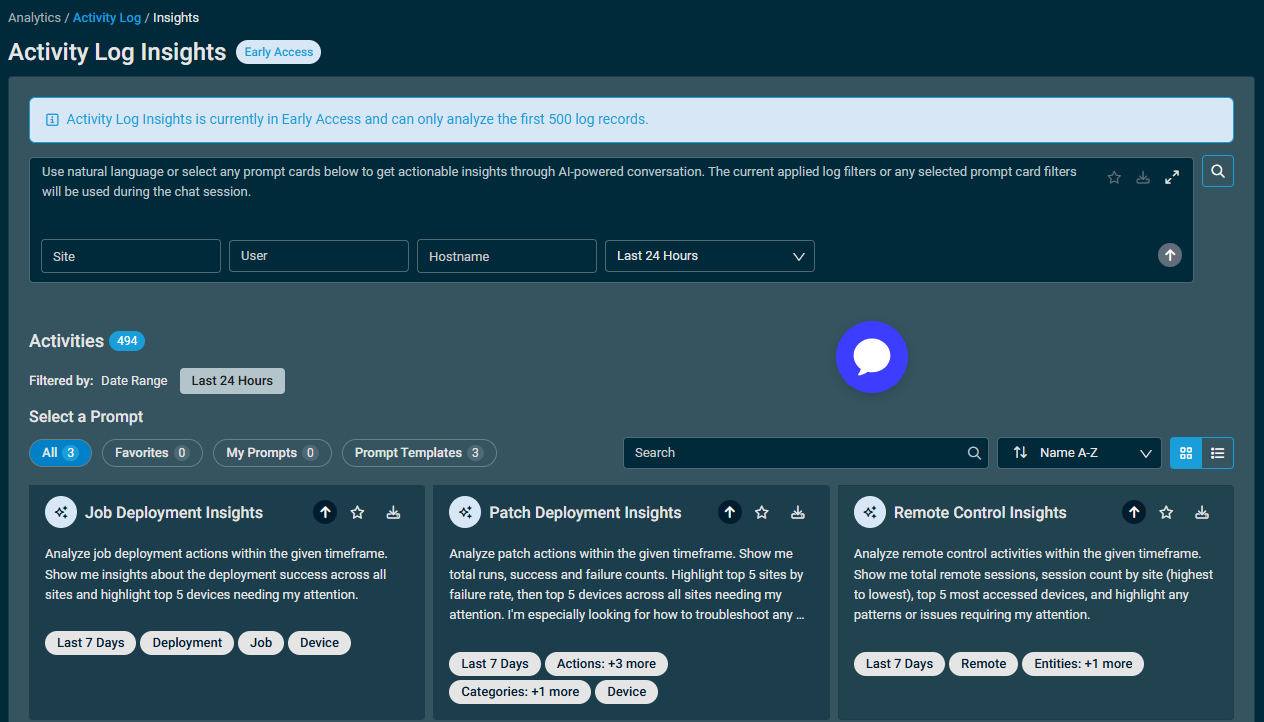
Task: Go to Activity Log breadcrumb link
Action: click(x=107, y=18)
